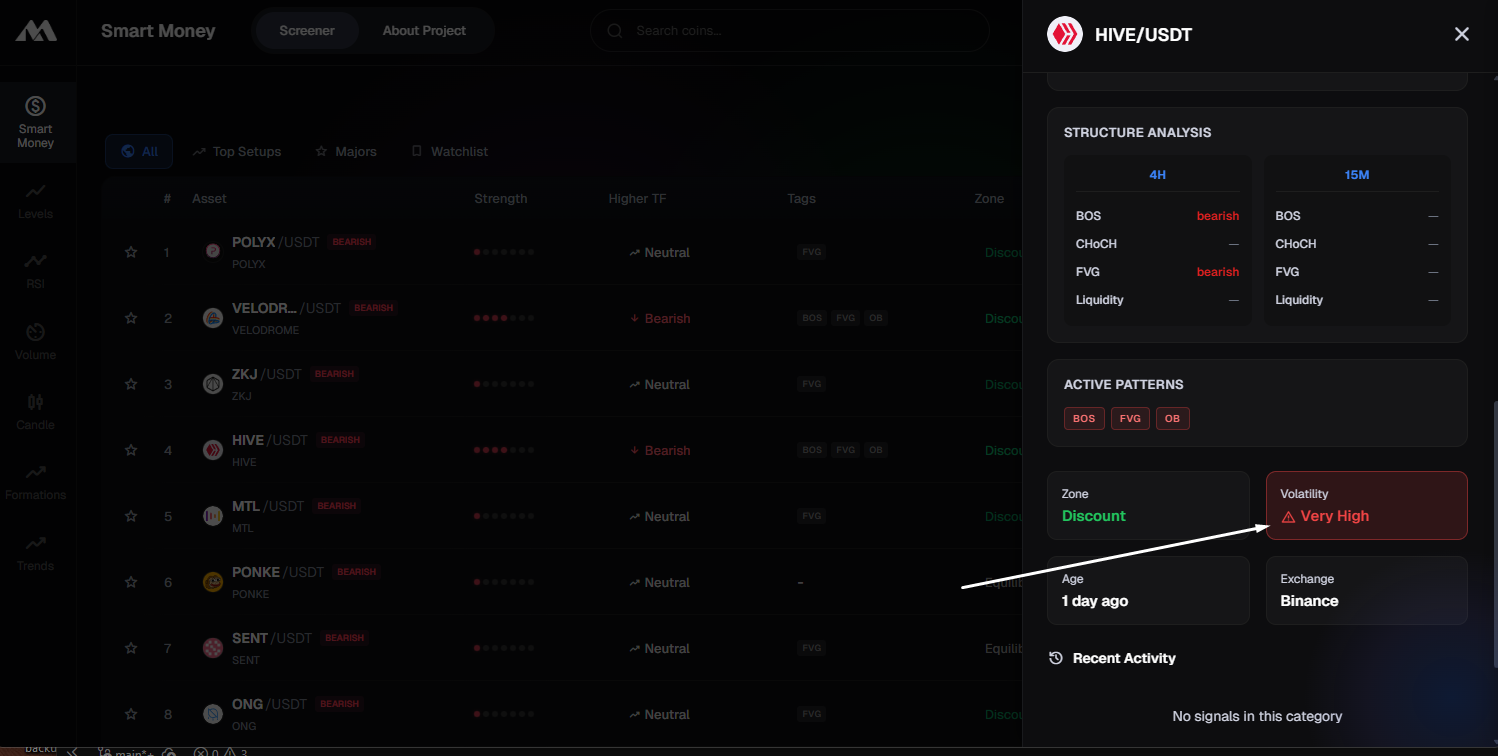1498x756 pixels.
Task: Open the Trends sidebar tool
Action: pos(36,552)
